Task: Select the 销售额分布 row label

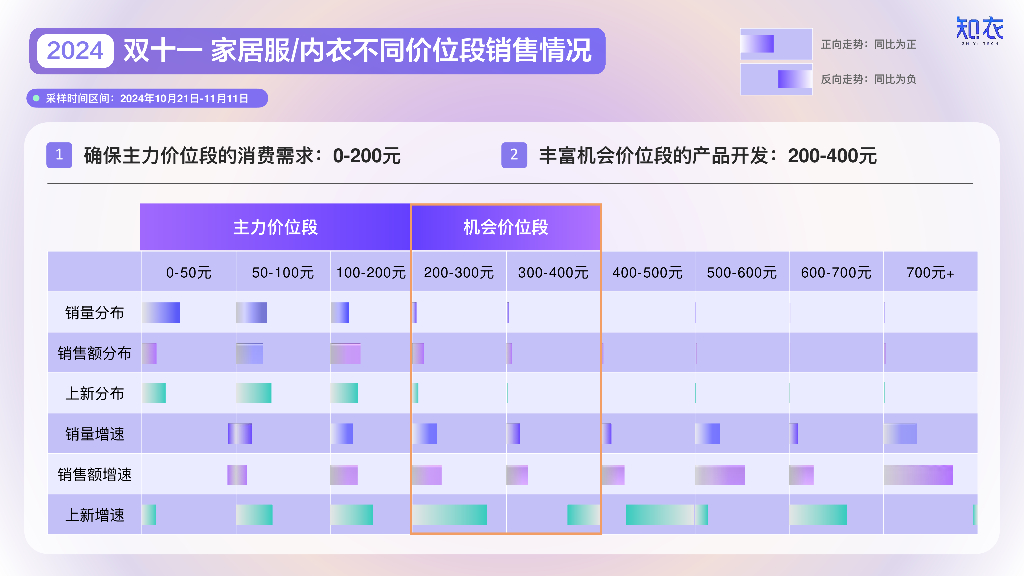Action: point(95,353)
